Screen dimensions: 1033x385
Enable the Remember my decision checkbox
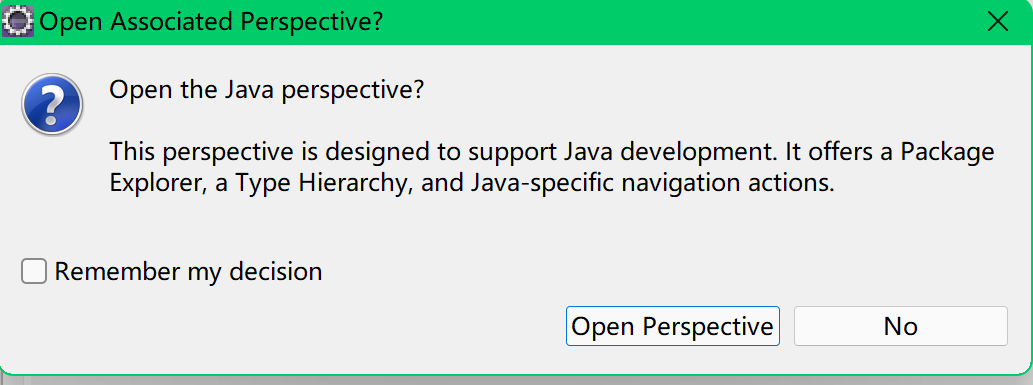point(34,272)
